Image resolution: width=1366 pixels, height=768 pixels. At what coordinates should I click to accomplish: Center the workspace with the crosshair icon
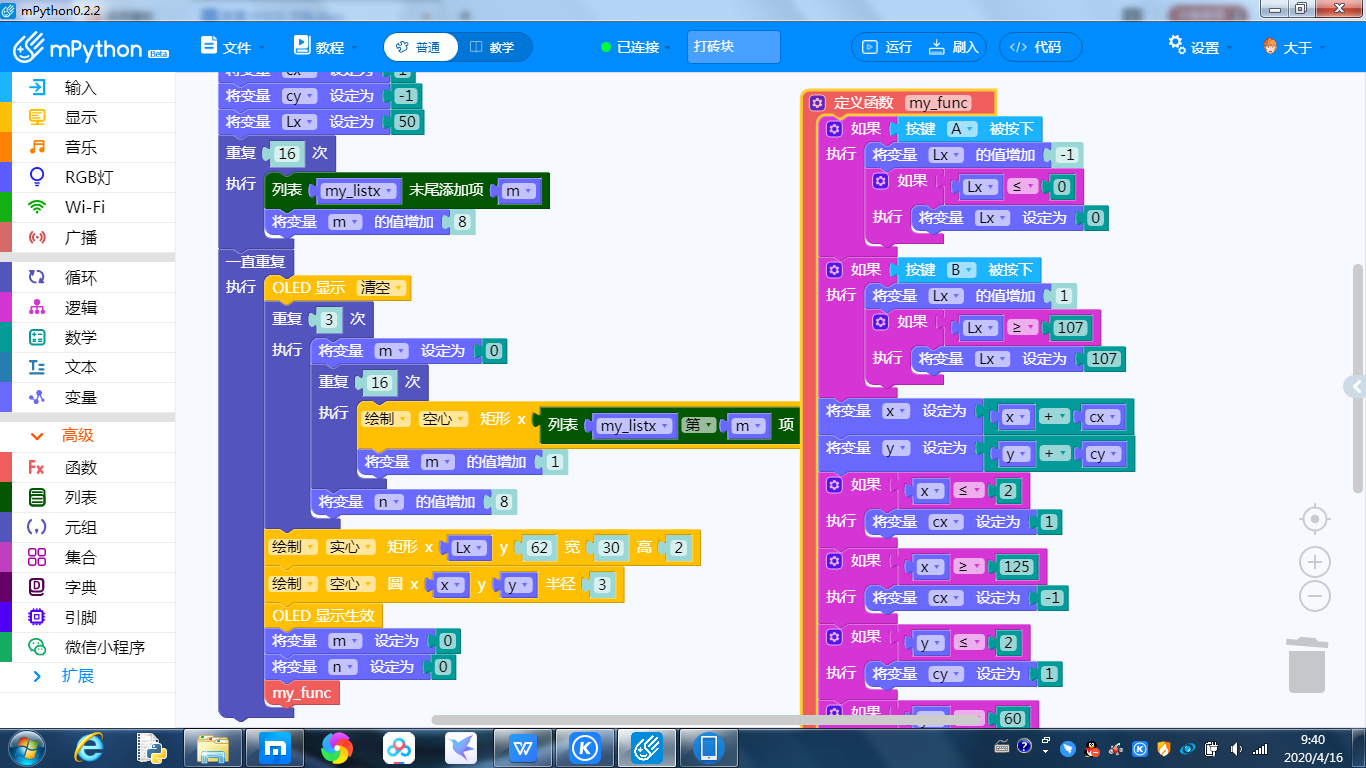coord(1315,519)
